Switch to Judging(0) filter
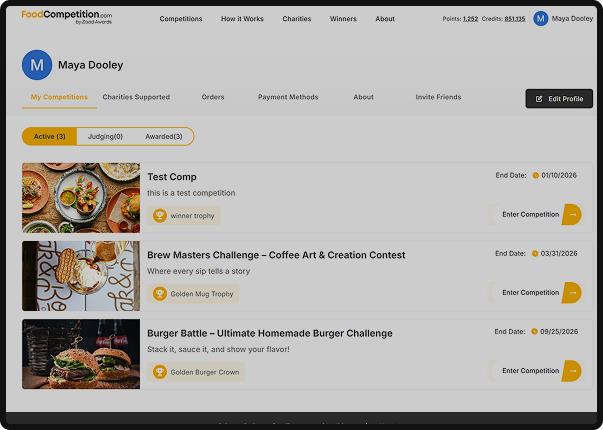 pos(105,136)
